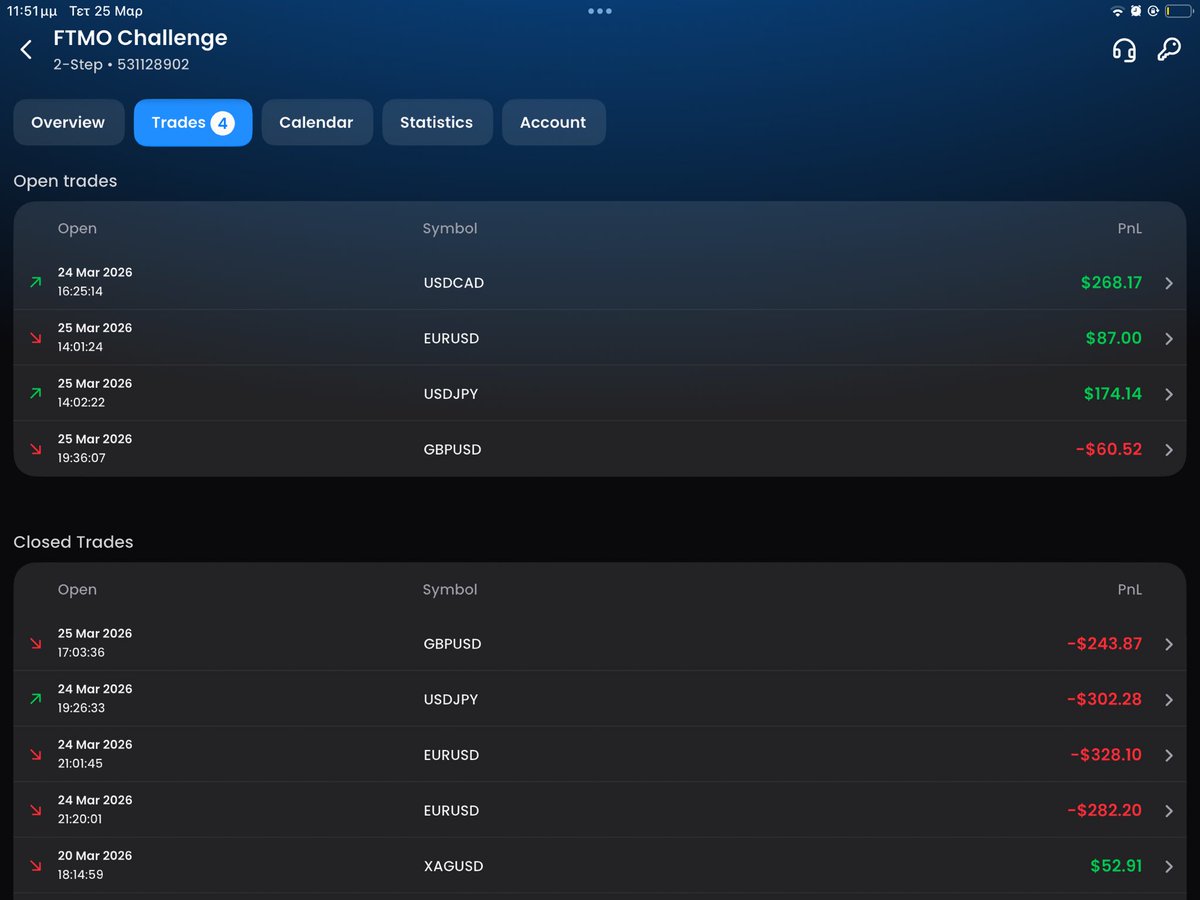This screenshot has height=900, width=1200.
Task: Tap the 25 Mar 2026 19:36:07 timestamp
Action: 95,448
